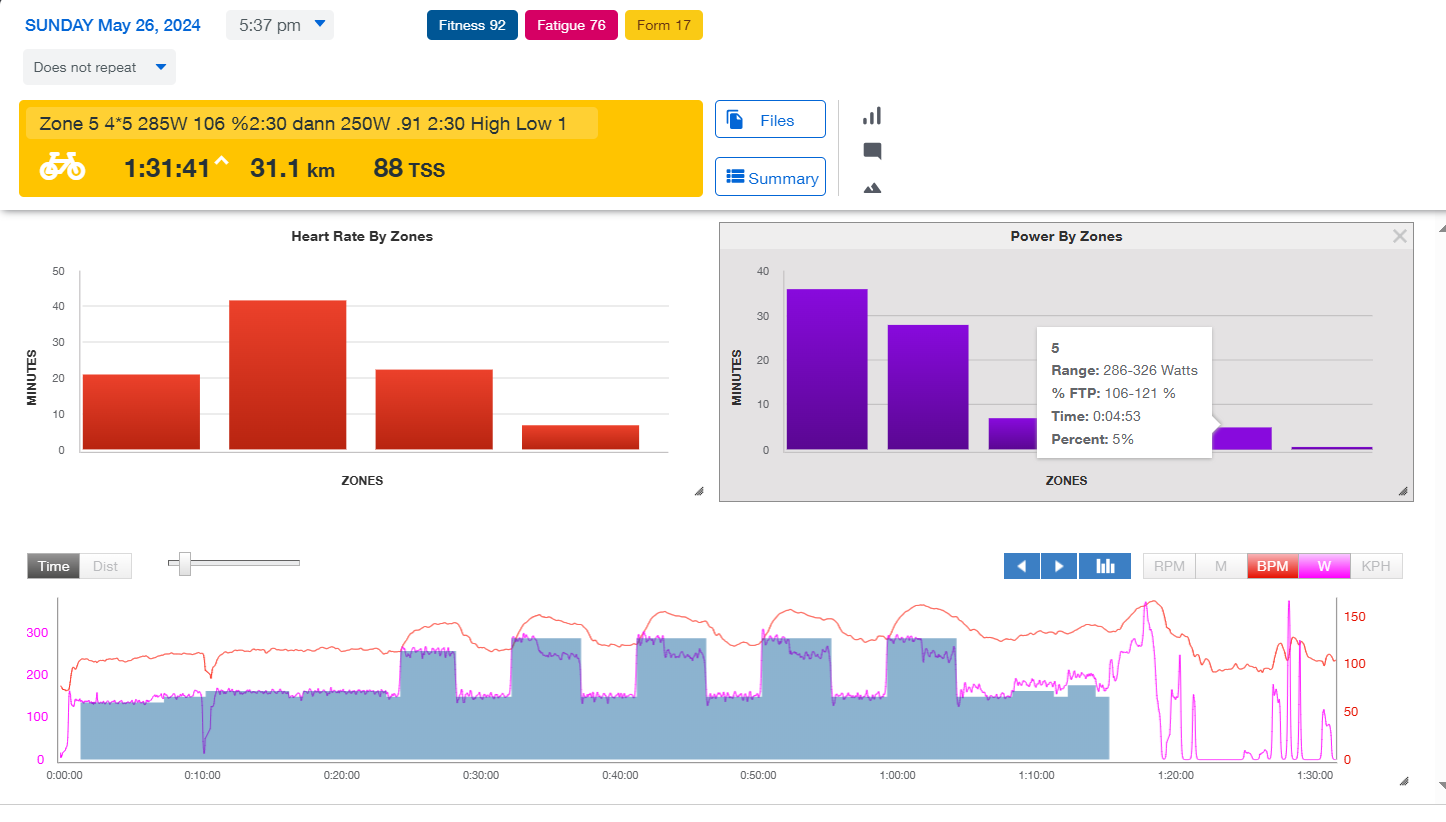
Task: Open the 5:37 pm time dropdown
Action: point(280,25)
